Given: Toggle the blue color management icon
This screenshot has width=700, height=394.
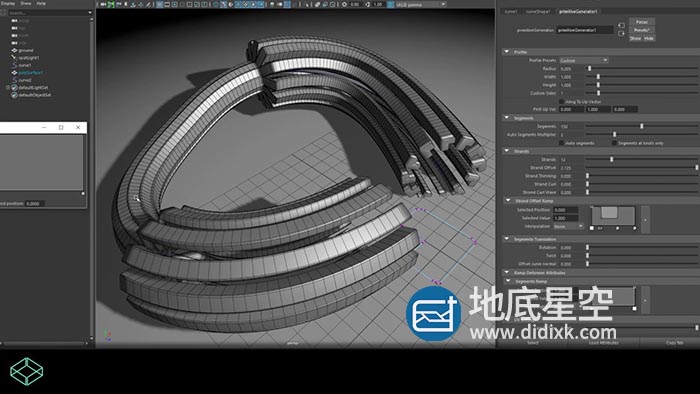Looking at the screenshot, I should coord(391,4).
